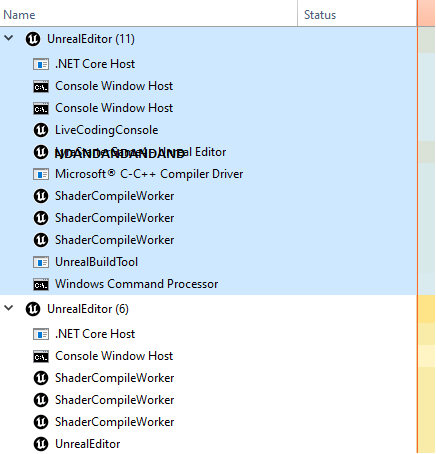Select the "LiveCodingConsole" process name
The width and height of the screenshot is (436, 454).
pyautogui.click(x=107, y=130)
